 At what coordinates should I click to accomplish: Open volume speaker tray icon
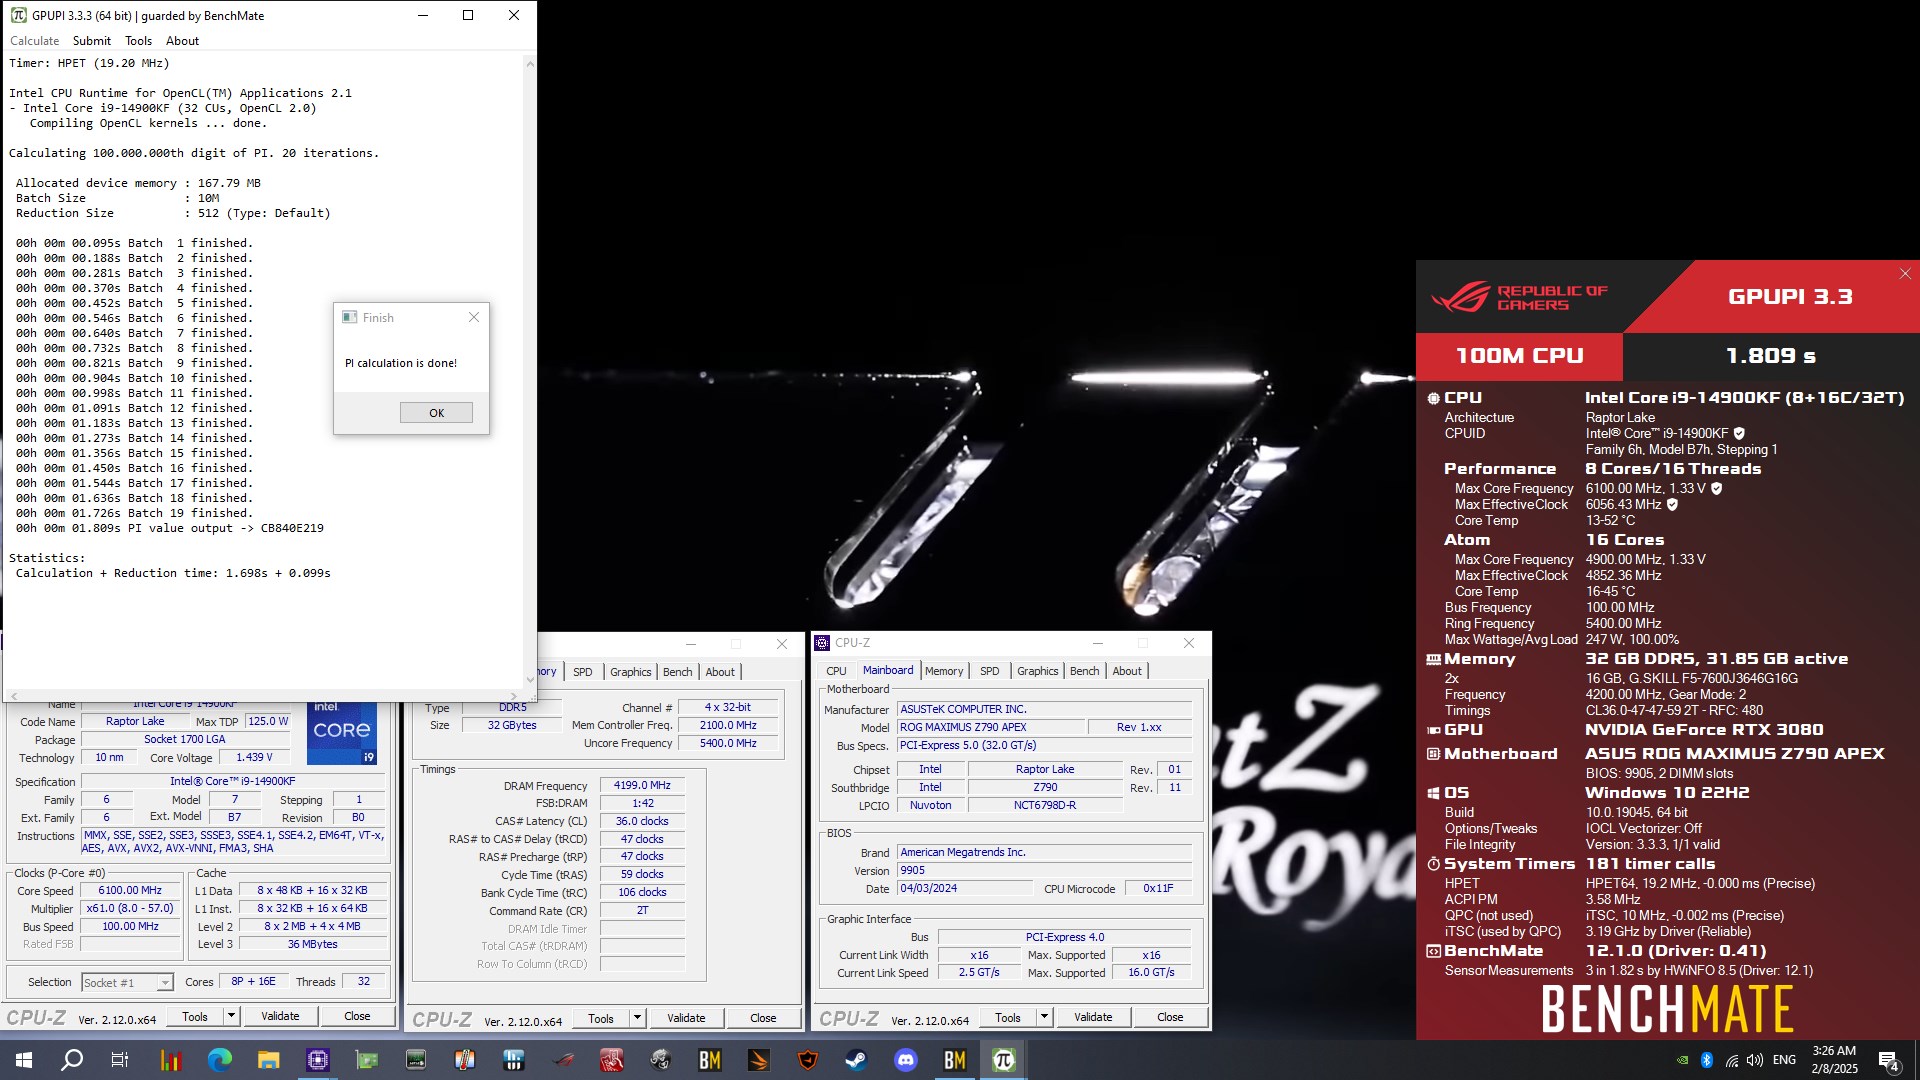click(x=1755, y=1060)
